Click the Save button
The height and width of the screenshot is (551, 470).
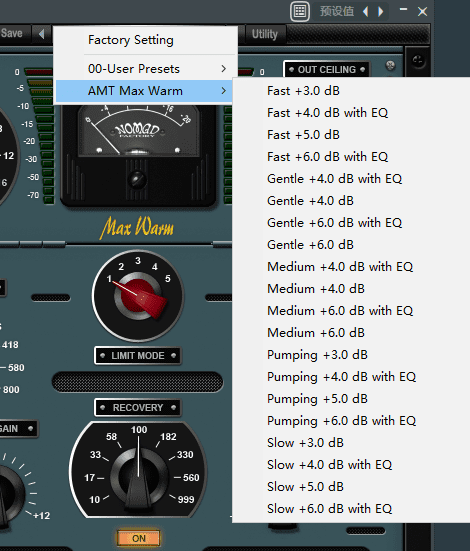(x=13, y=33)
